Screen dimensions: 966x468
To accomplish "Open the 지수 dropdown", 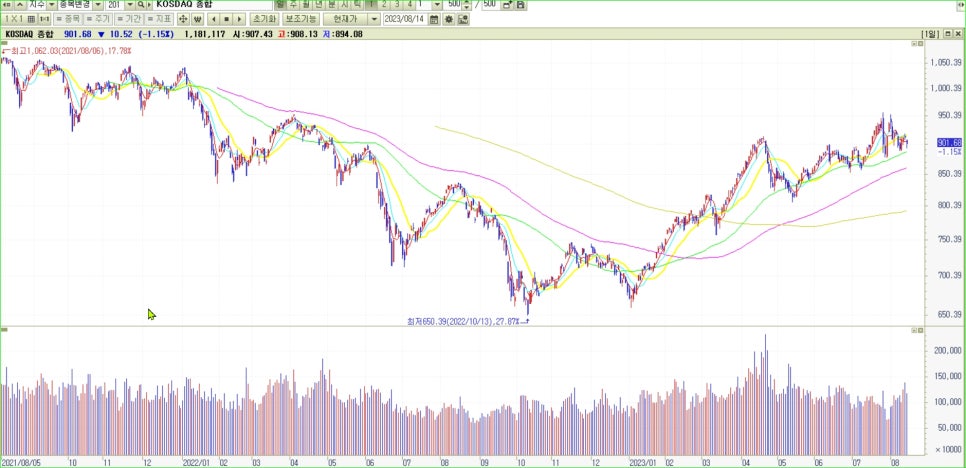I will [x=52, y=4].
